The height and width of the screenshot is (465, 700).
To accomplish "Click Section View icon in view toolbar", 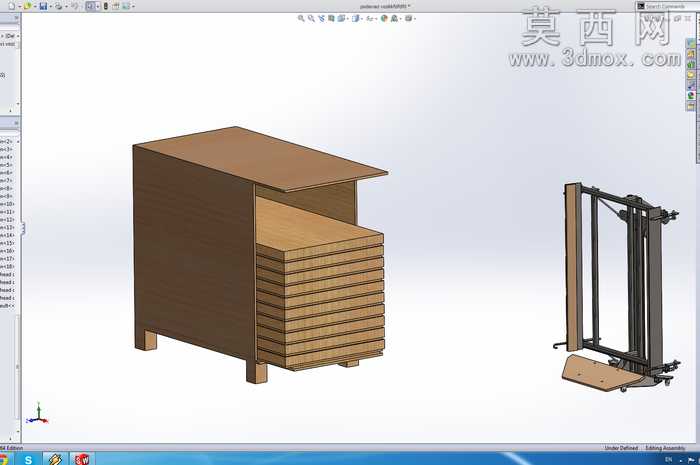I will [331, 19].
